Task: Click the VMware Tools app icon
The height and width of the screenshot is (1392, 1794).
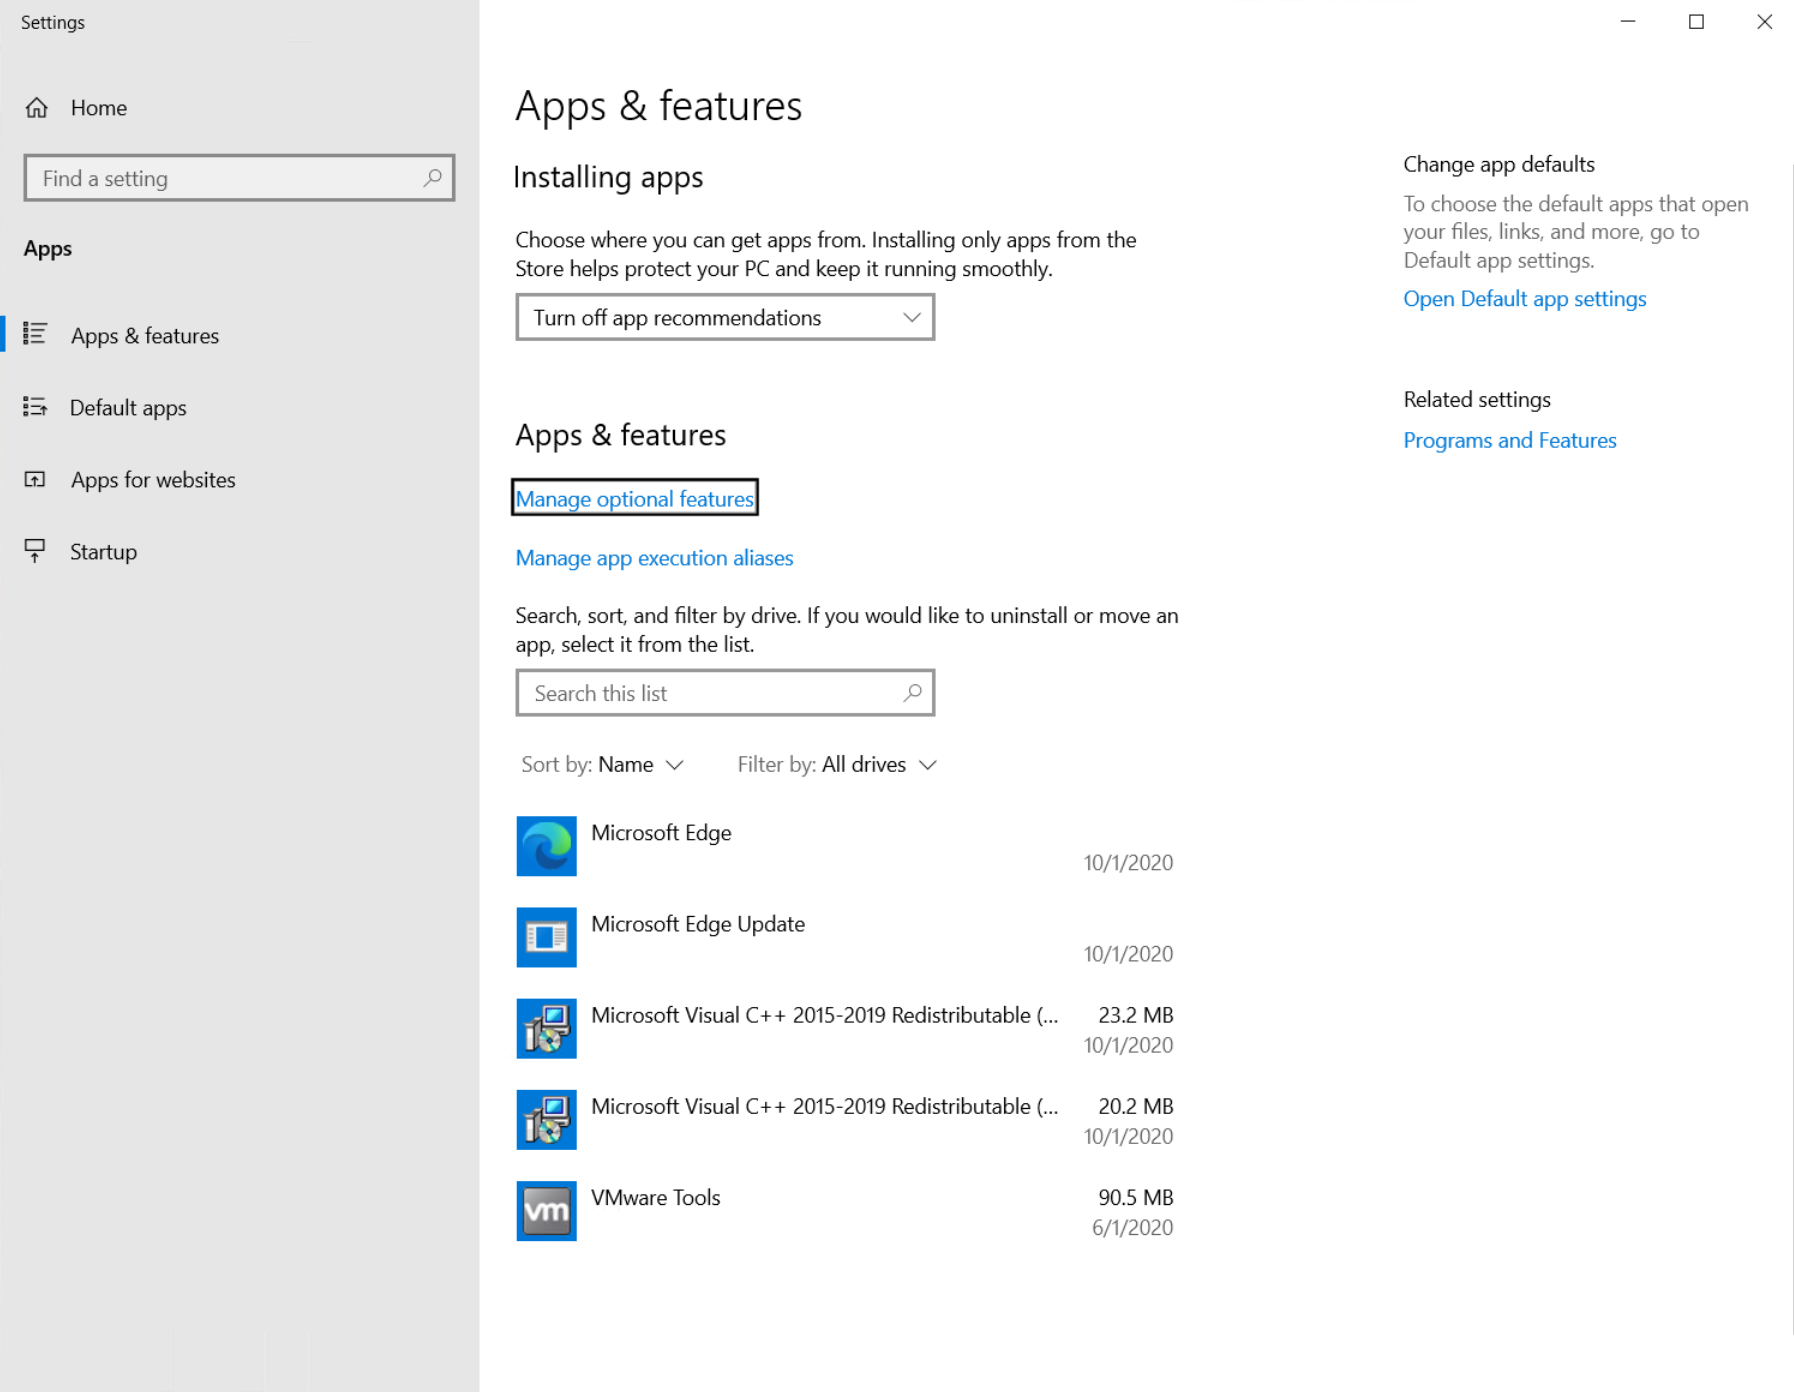Action: (x=546, y=1211)
